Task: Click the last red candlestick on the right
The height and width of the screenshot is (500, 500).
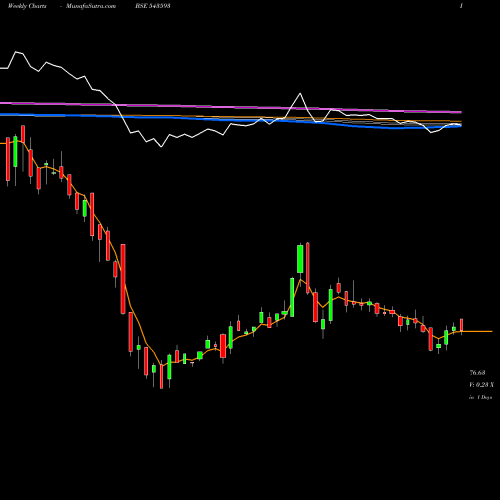Action: click(462, 326)
